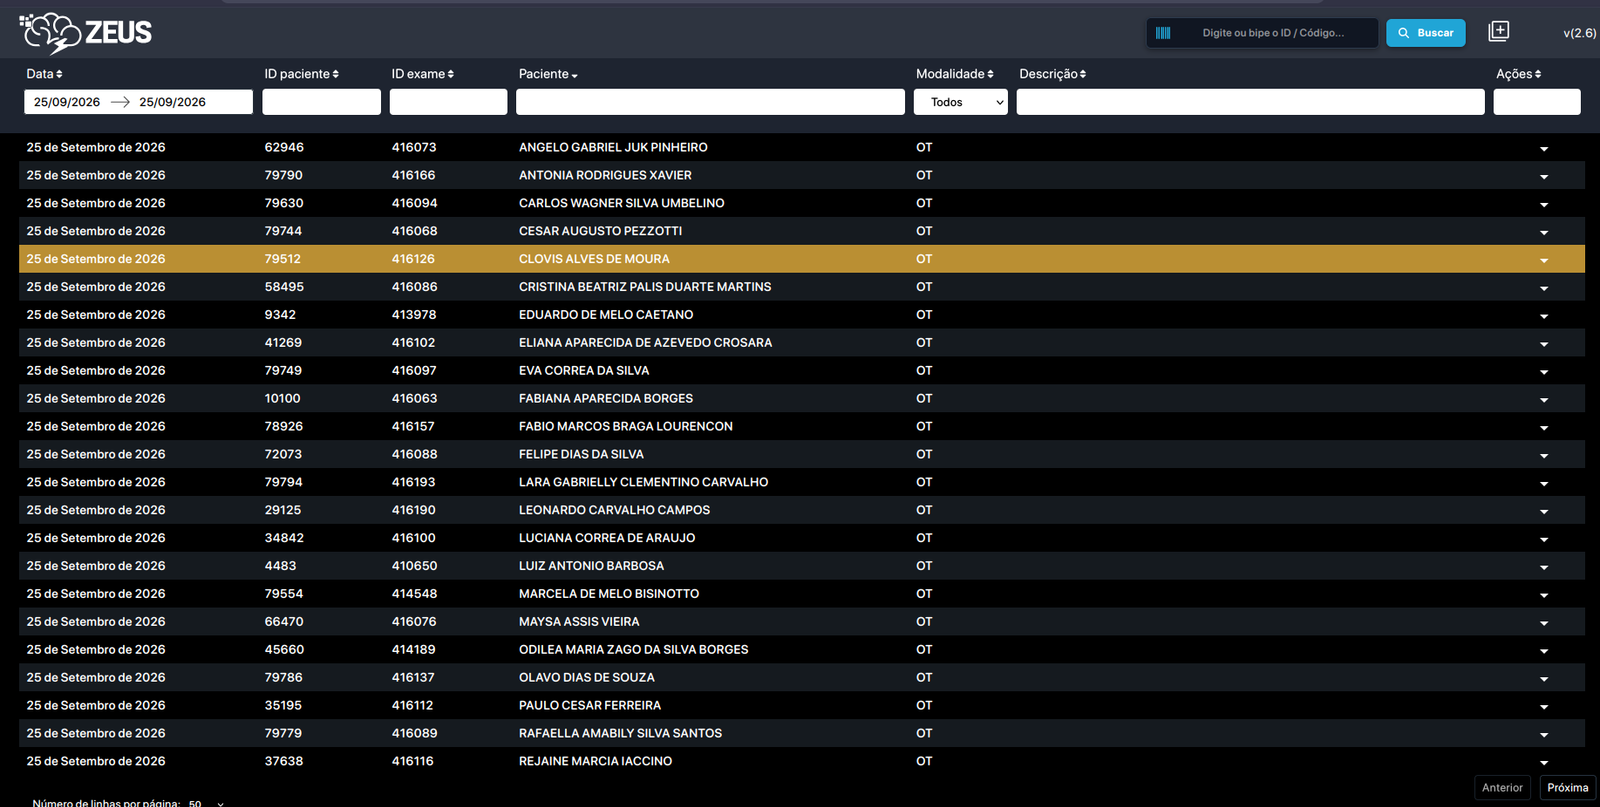This screenshot has width=1600, height=807.
Task: Sort by ID exame column header
Action: point(422,74)
